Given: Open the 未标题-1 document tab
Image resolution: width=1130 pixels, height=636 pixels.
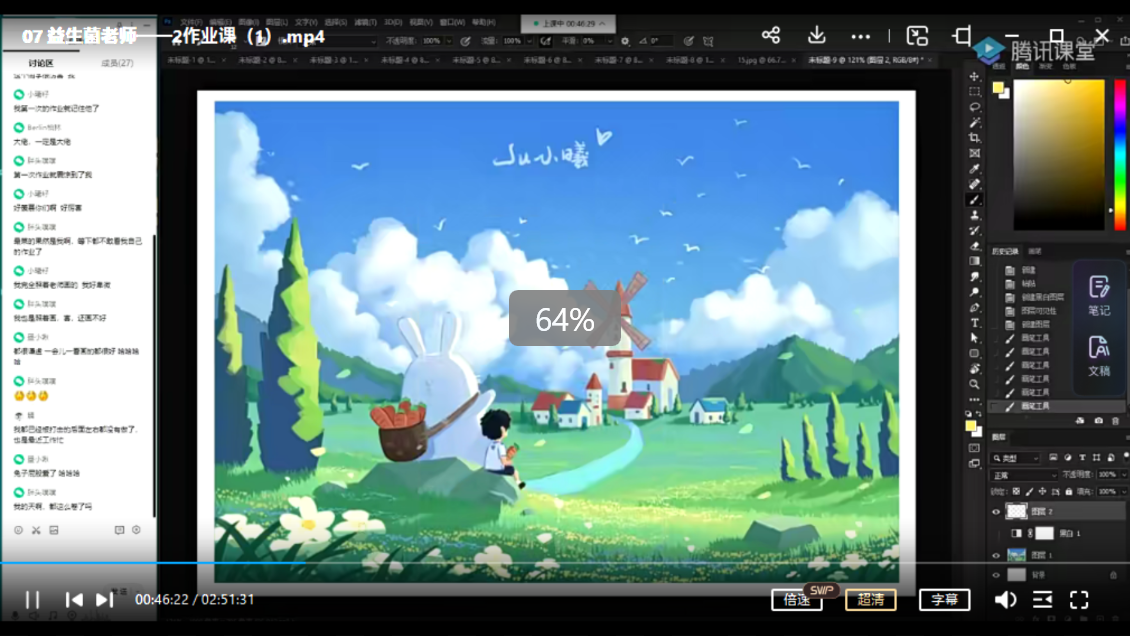Looking at the screenshot, I should [191, 61].
